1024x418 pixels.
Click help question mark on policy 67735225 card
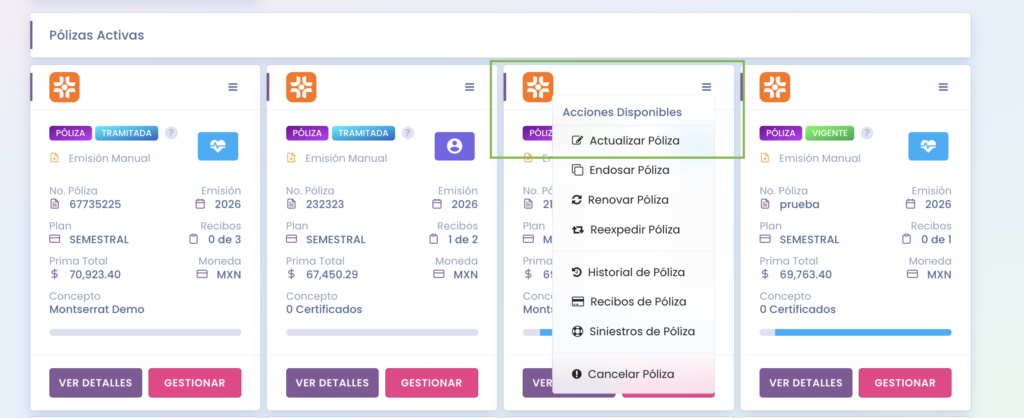171,133
